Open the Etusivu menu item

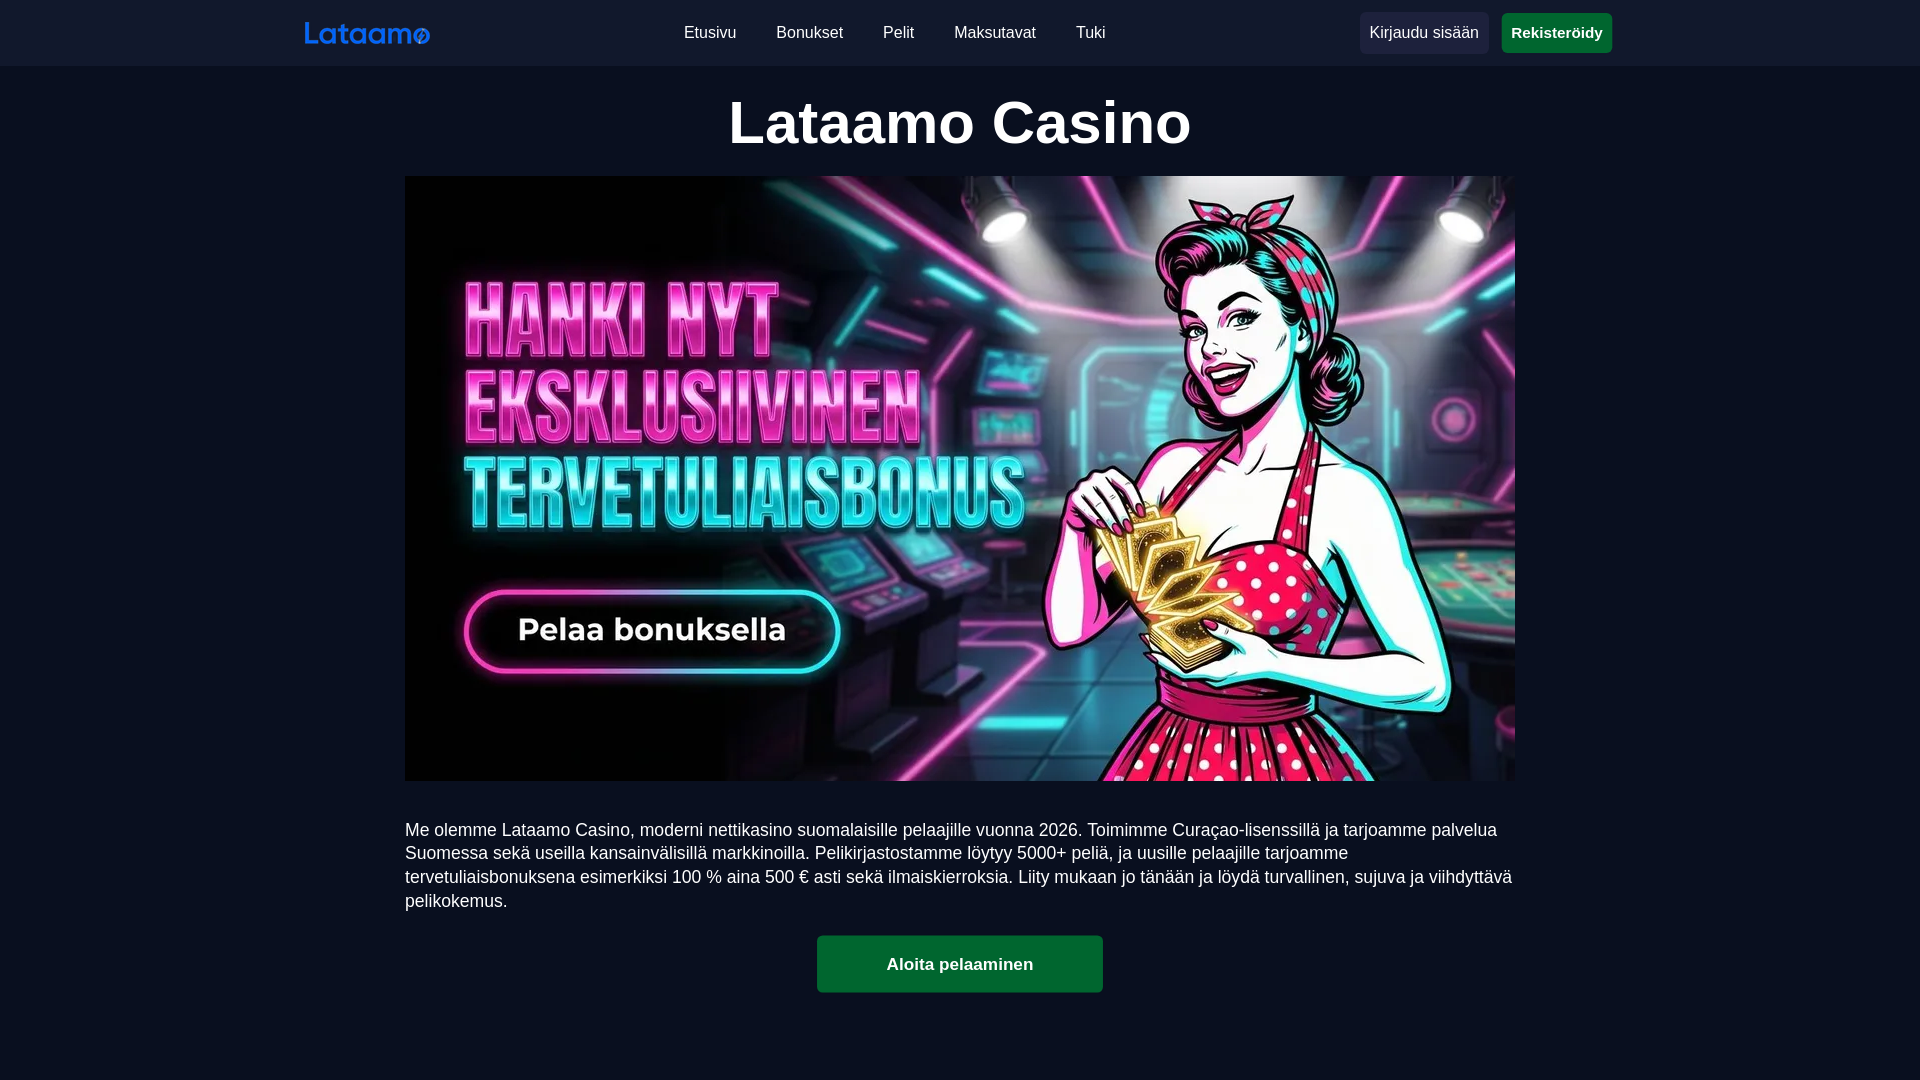710,33
